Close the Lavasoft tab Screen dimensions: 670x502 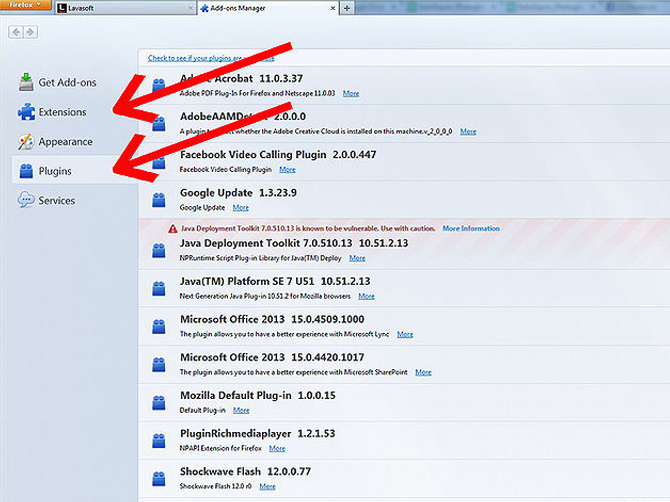click(191, 8)
